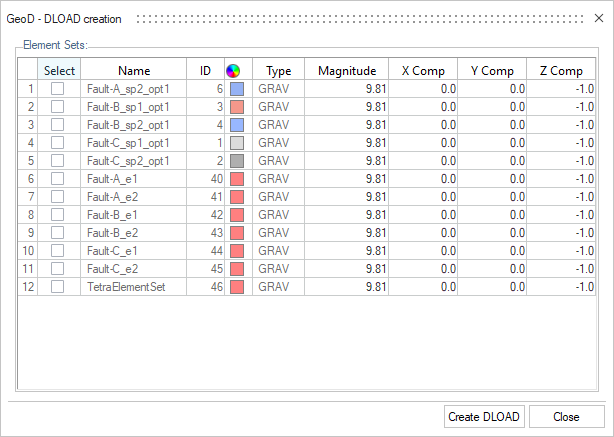Tick the Select checkbox for Fault-B_e1
Image resolution: width=614 pixels, height=437 pixels.
(58, 215)
